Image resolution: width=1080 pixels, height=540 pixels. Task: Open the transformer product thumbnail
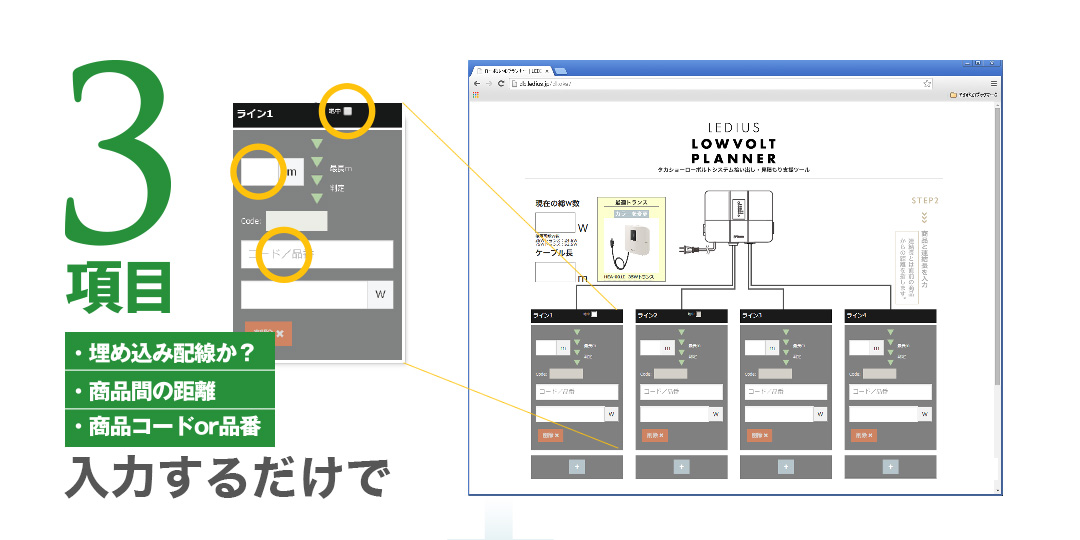631,247
